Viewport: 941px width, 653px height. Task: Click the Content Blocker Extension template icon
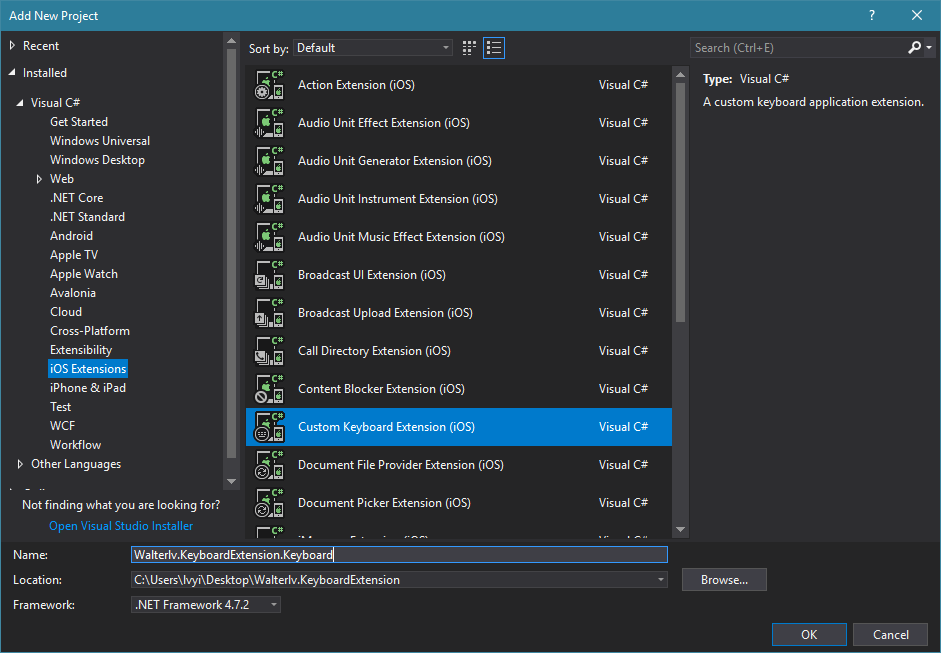click(x=269, y=389)
